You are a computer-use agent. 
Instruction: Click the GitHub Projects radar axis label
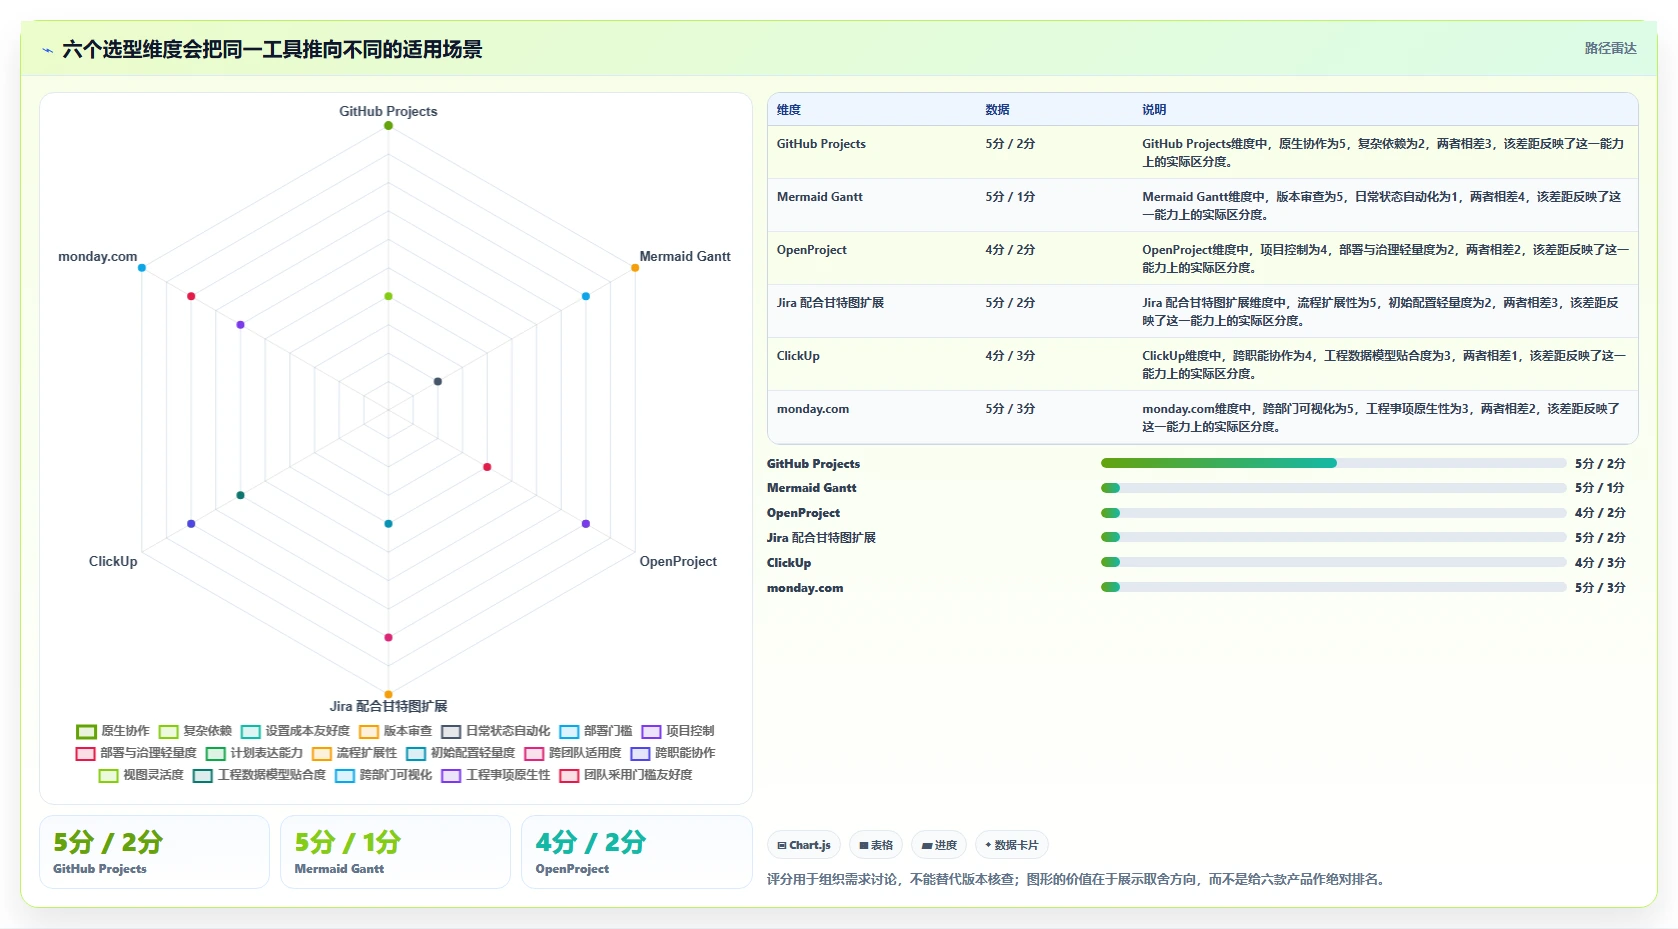tap(388, 111)
